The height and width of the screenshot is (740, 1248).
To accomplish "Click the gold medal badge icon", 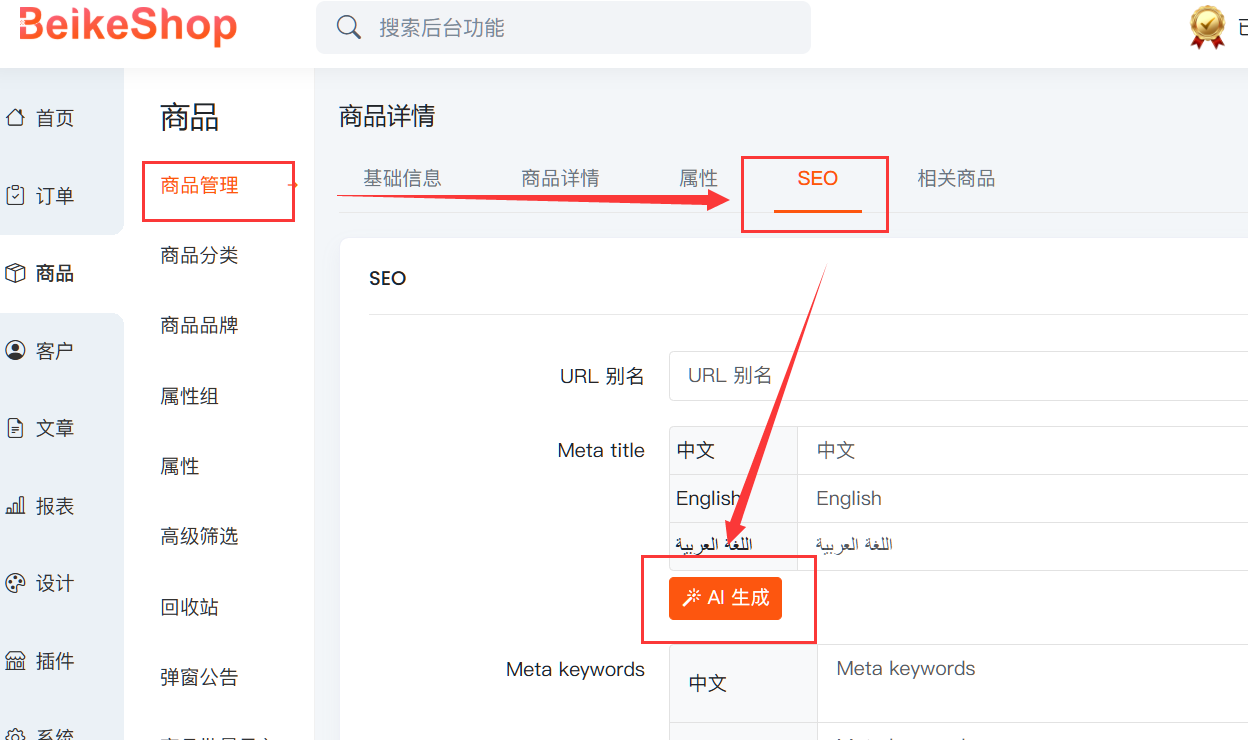I will point(1208,26).
